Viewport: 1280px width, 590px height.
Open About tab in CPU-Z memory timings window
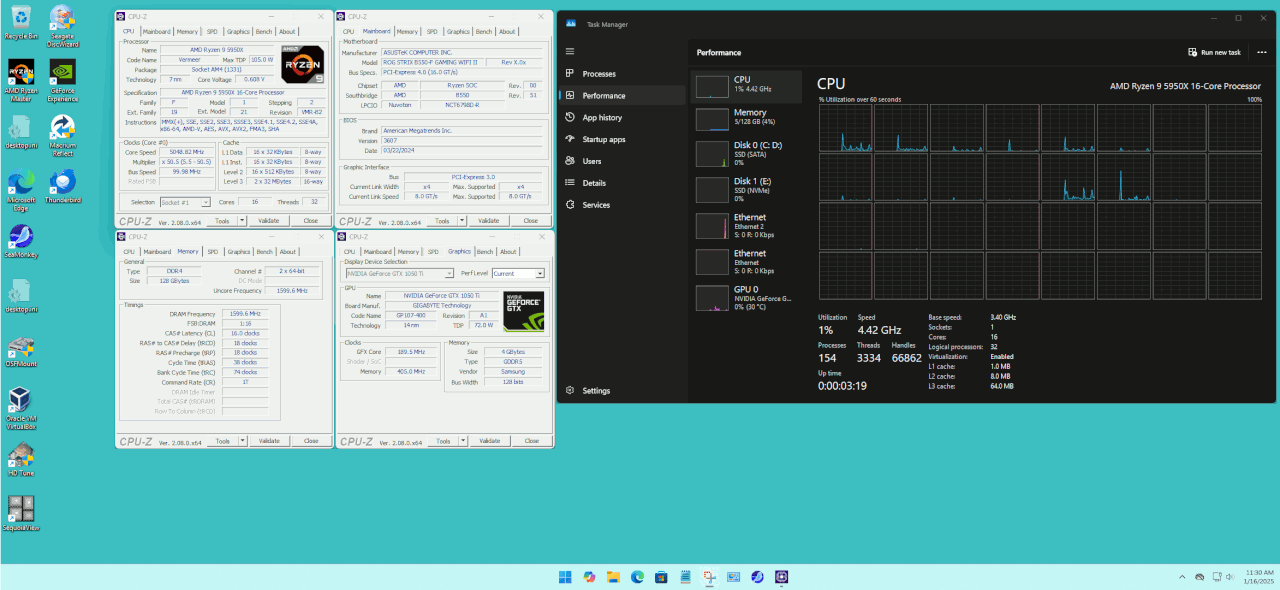[x=288, y=252]
